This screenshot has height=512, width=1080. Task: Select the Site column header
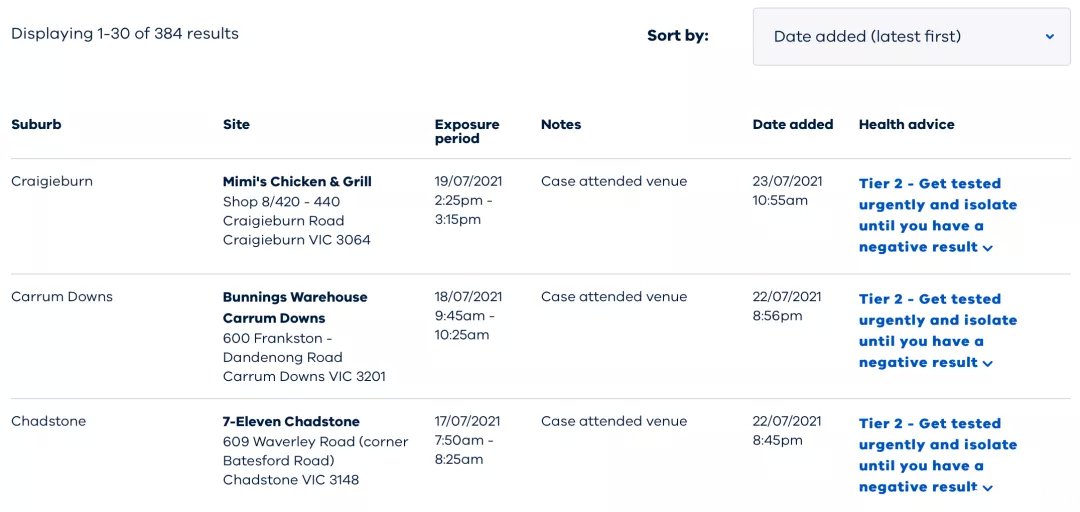pyautogui.click(x=236, y=125)
